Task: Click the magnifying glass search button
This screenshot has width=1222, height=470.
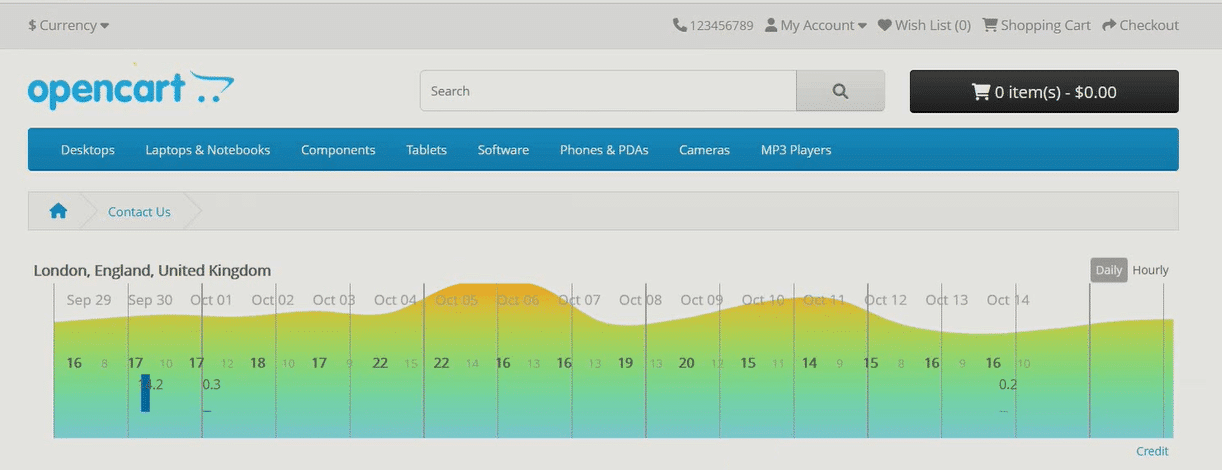Action: point(840,91)
